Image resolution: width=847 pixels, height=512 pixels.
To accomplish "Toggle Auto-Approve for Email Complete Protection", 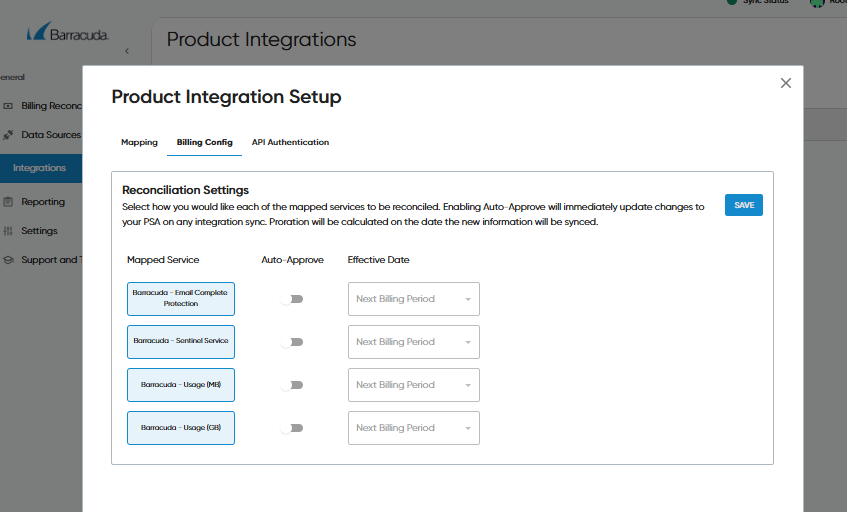I will (x=292, y=299).
